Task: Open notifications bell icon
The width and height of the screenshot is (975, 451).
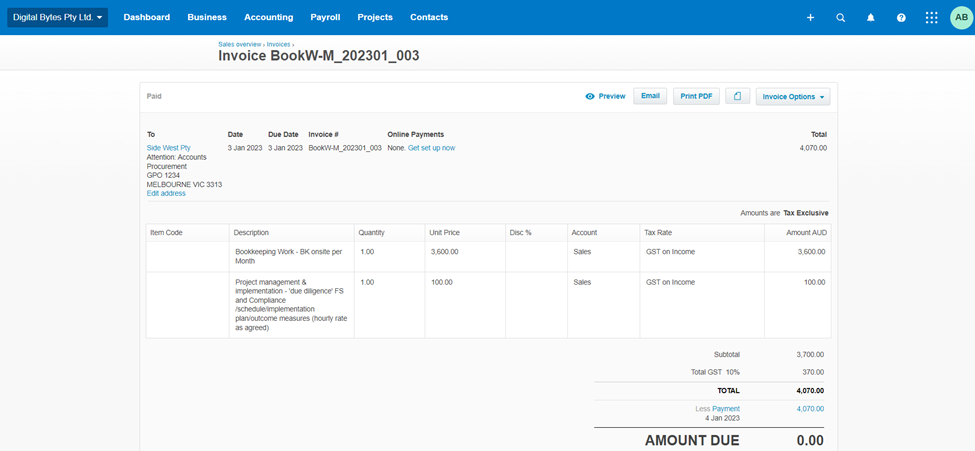Action: point(871,17)
